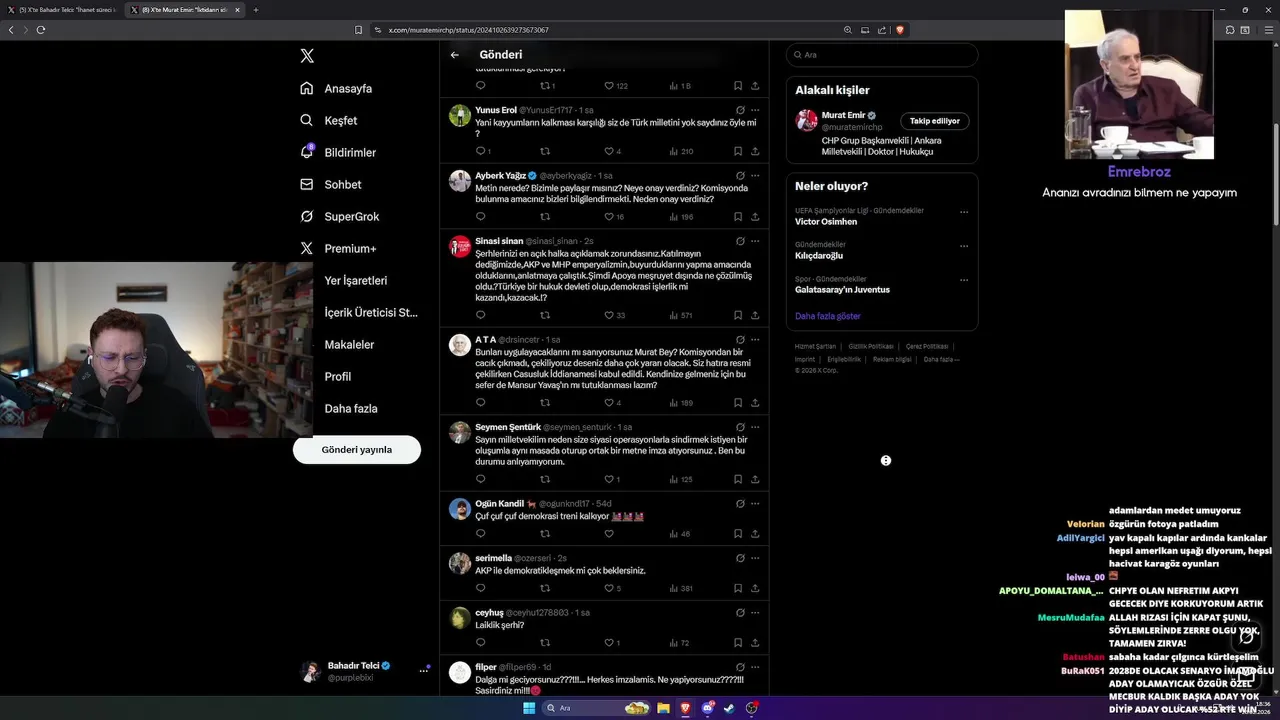Open the Victor Osimhen trending topic
1280x720 pixels.
pos(826,221)
